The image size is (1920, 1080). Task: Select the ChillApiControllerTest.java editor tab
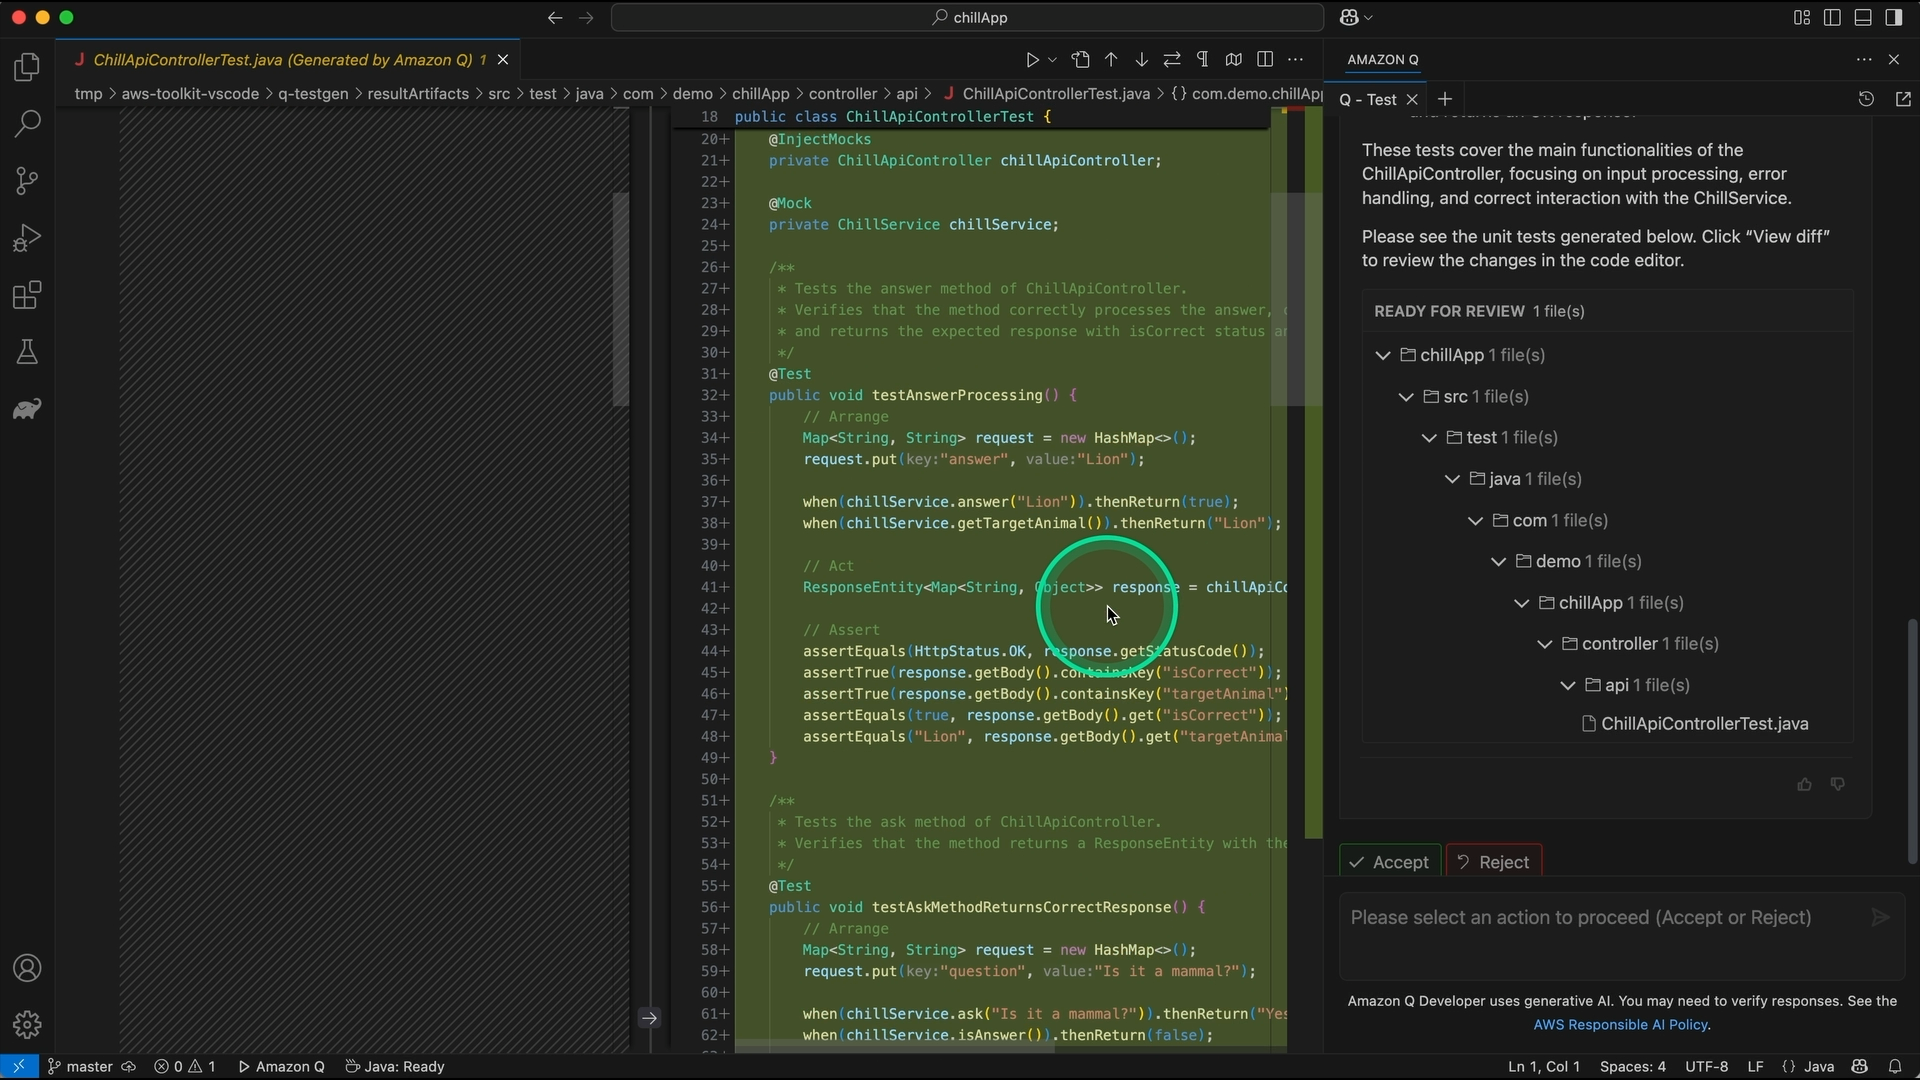click(x=282, y=60)
